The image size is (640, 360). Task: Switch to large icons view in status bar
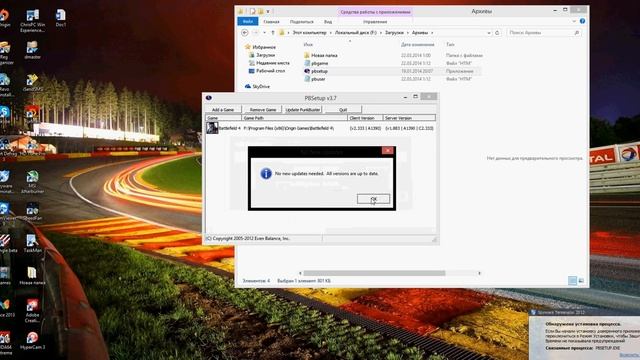pyautogui.click(x=581, y=280)
